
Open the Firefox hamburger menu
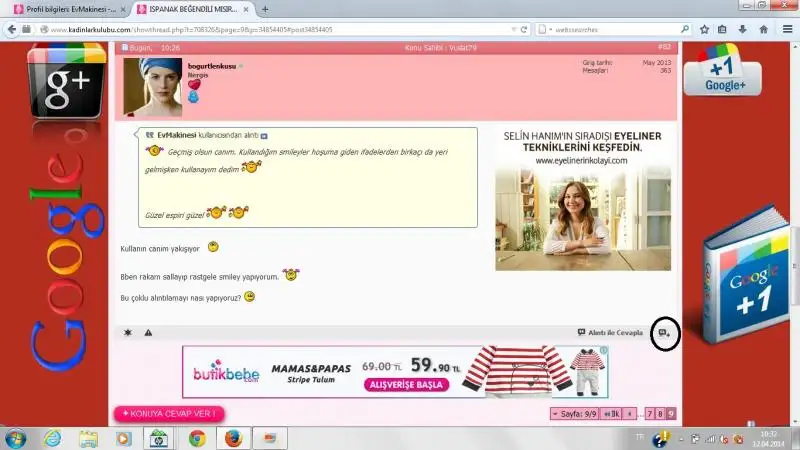coord(785,29)
